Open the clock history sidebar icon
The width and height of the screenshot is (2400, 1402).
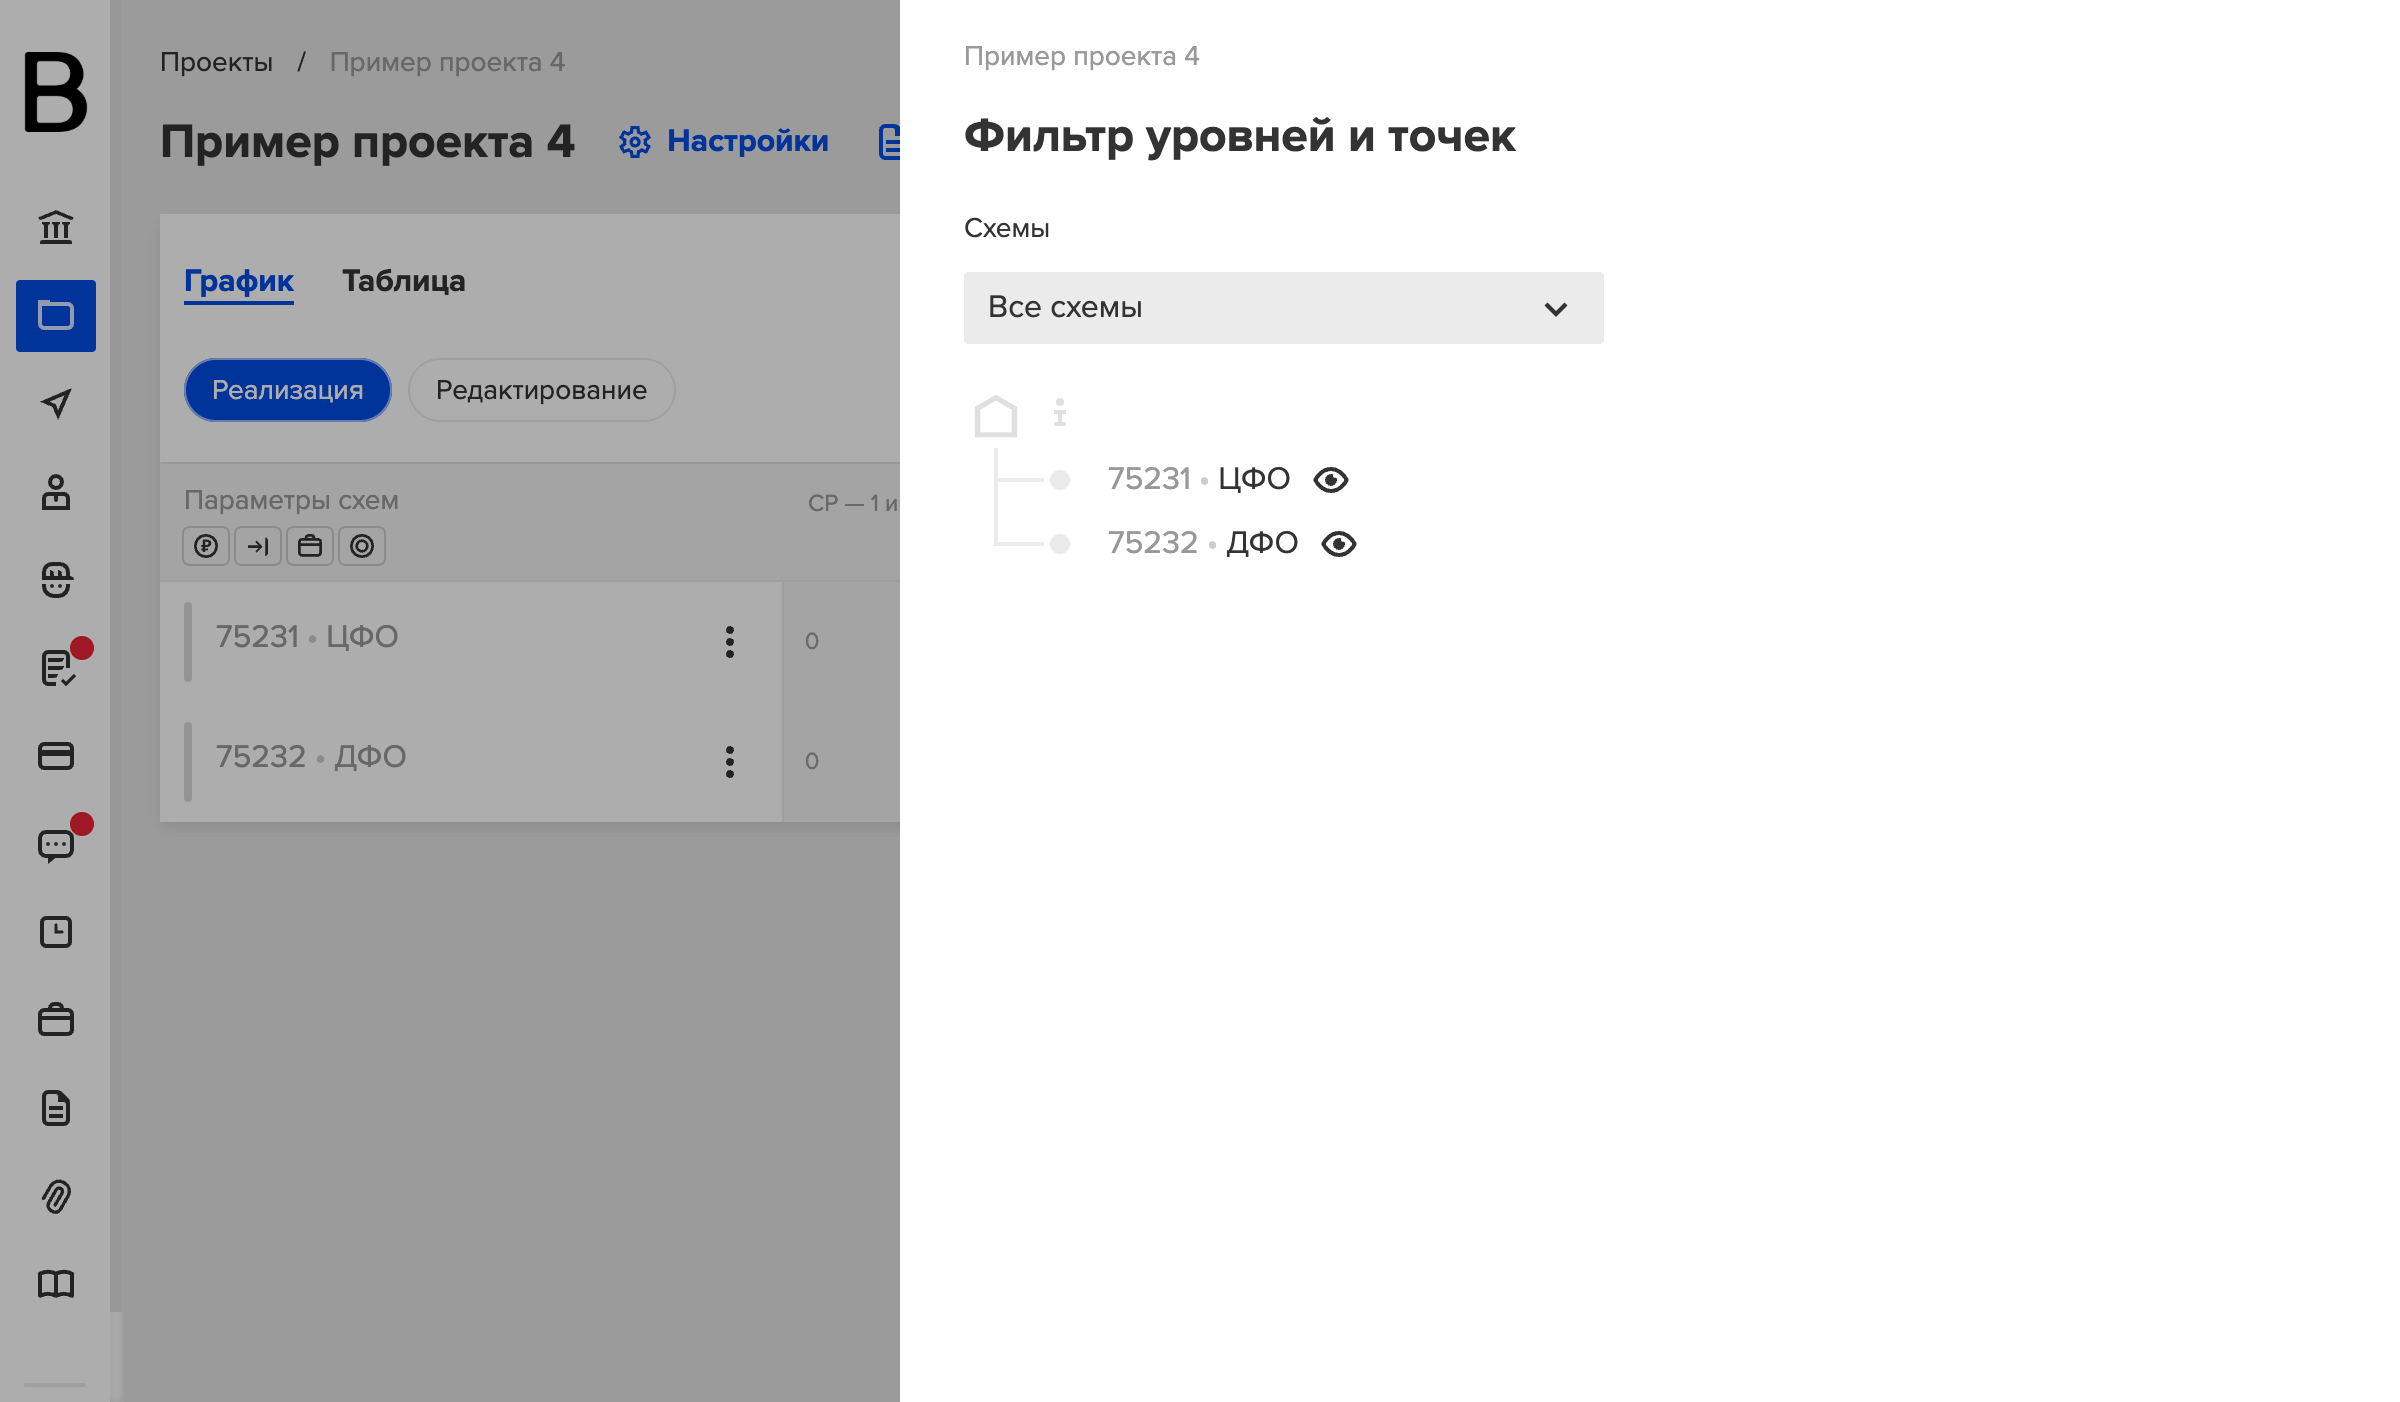tap(56, 932)
